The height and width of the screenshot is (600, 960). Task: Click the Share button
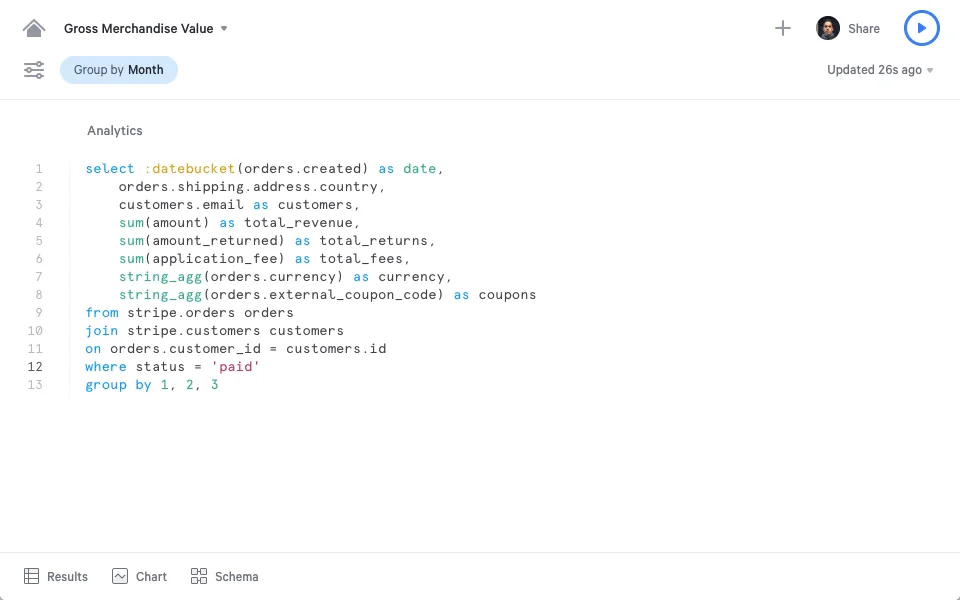pos(864,28)
